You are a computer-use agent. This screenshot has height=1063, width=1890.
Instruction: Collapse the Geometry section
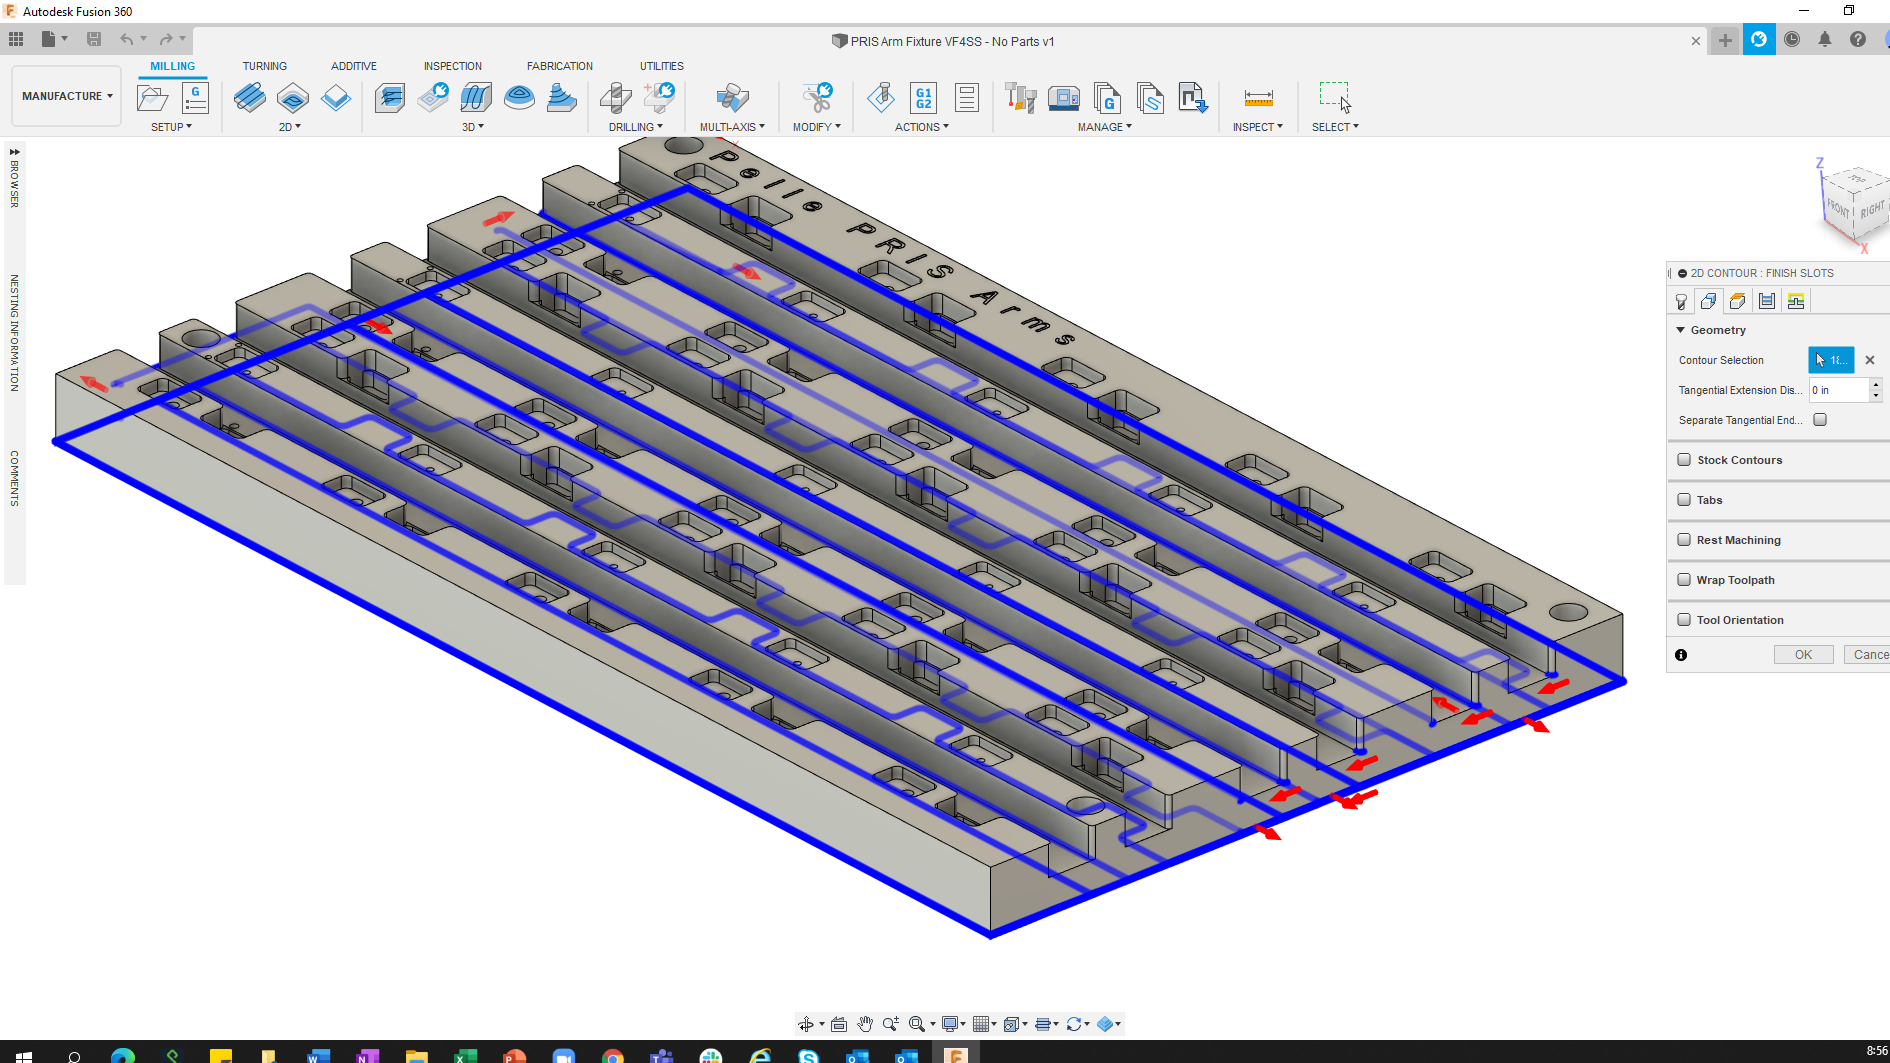[1681, 330]
